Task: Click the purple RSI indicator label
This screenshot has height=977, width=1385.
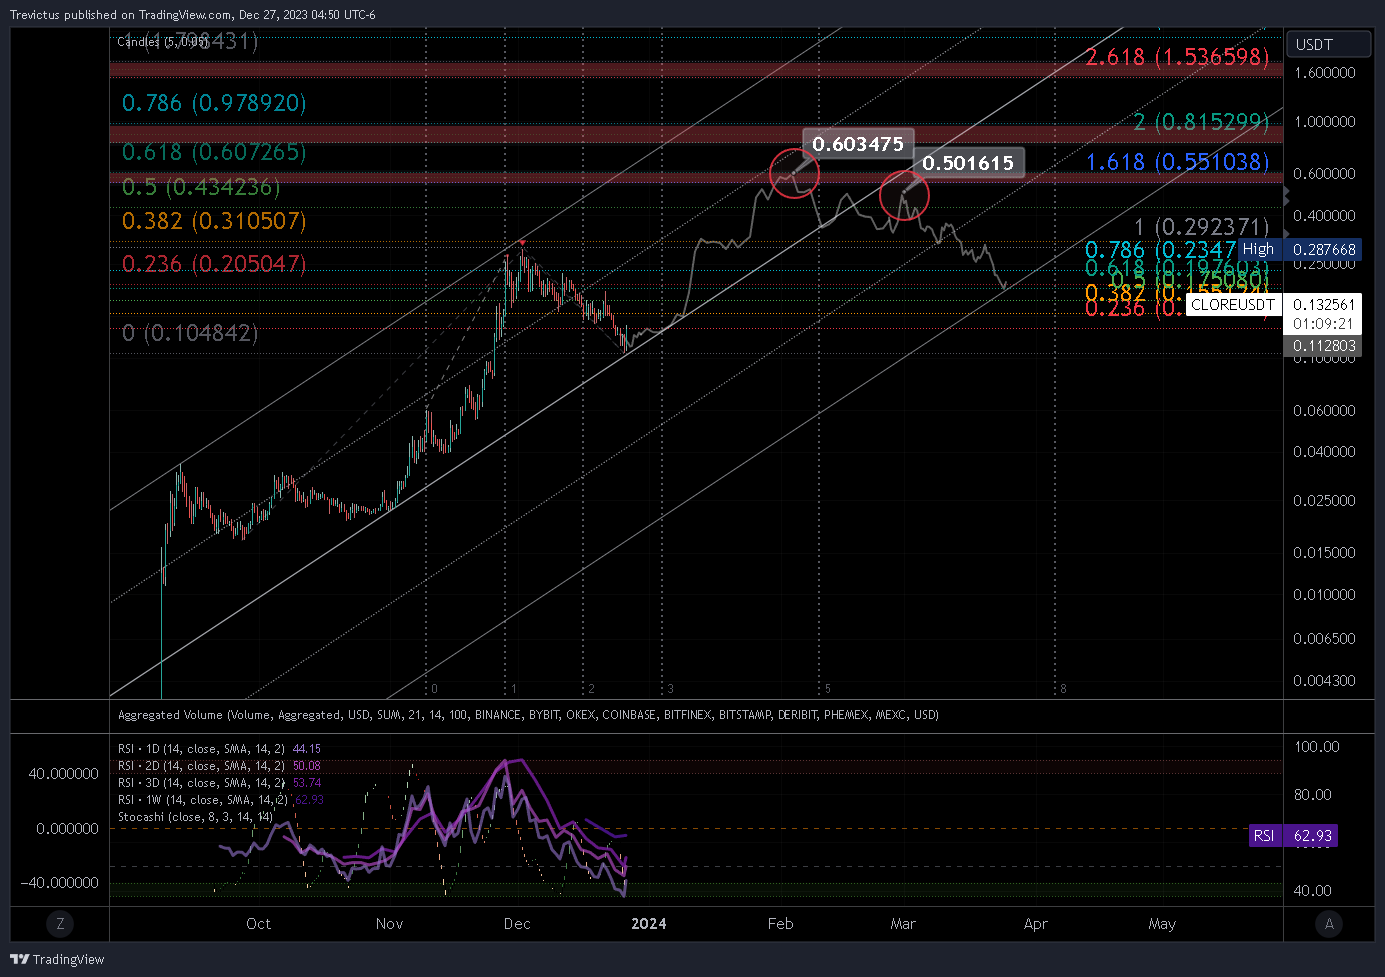Action: (x=1264, y=836)
